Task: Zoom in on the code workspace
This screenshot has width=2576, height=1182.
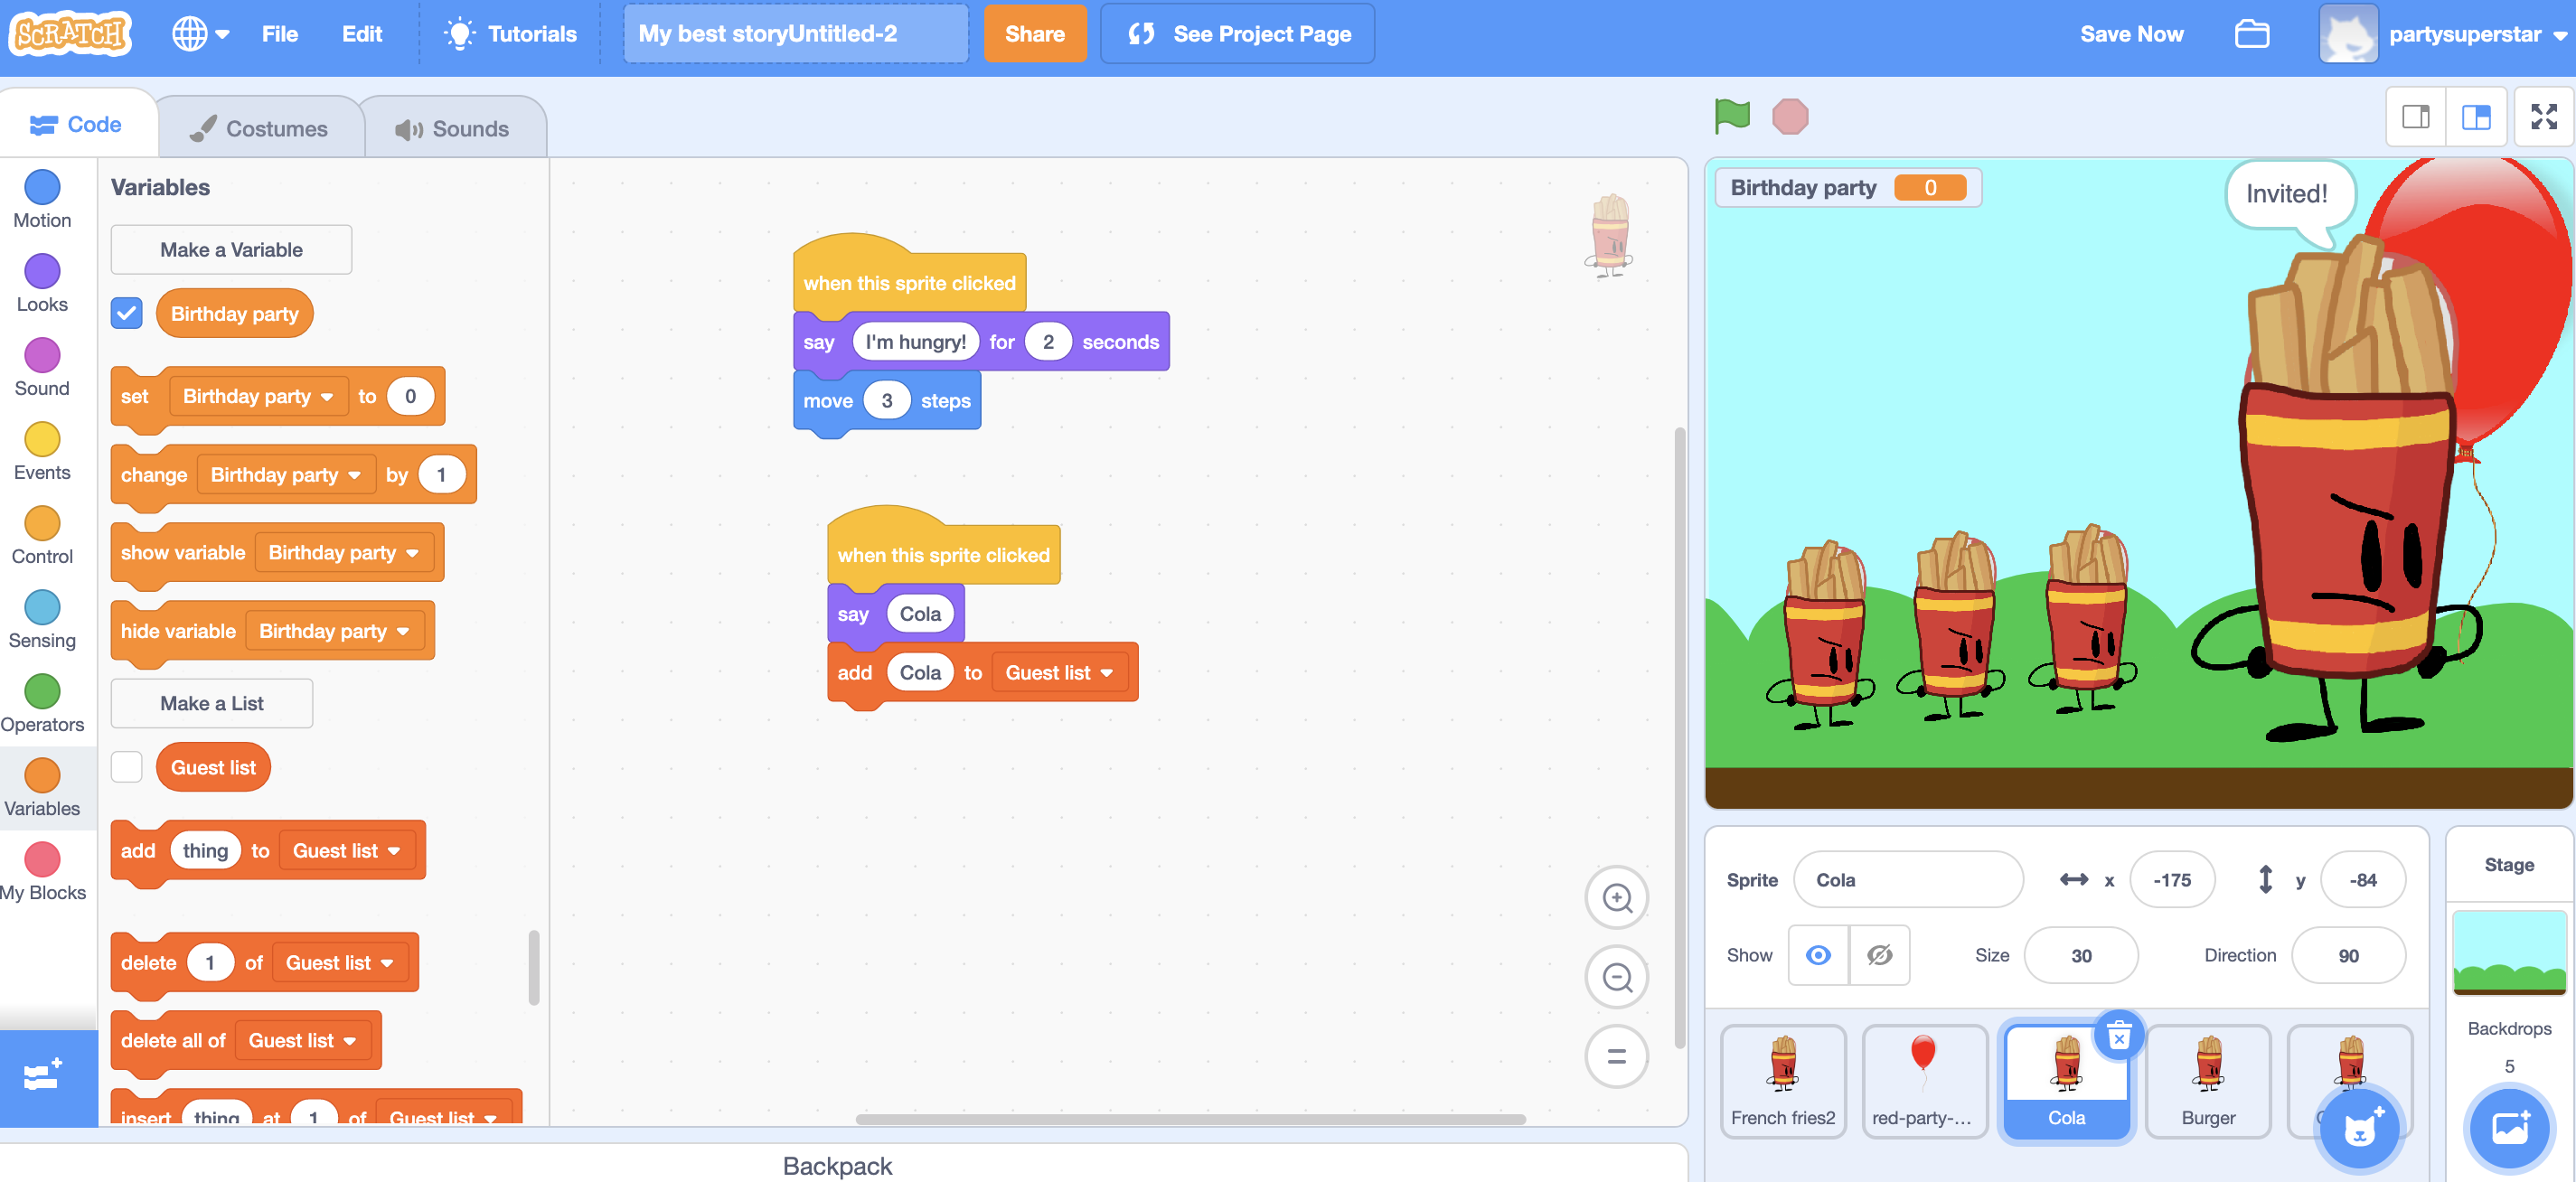Action: pos(1616,897)
